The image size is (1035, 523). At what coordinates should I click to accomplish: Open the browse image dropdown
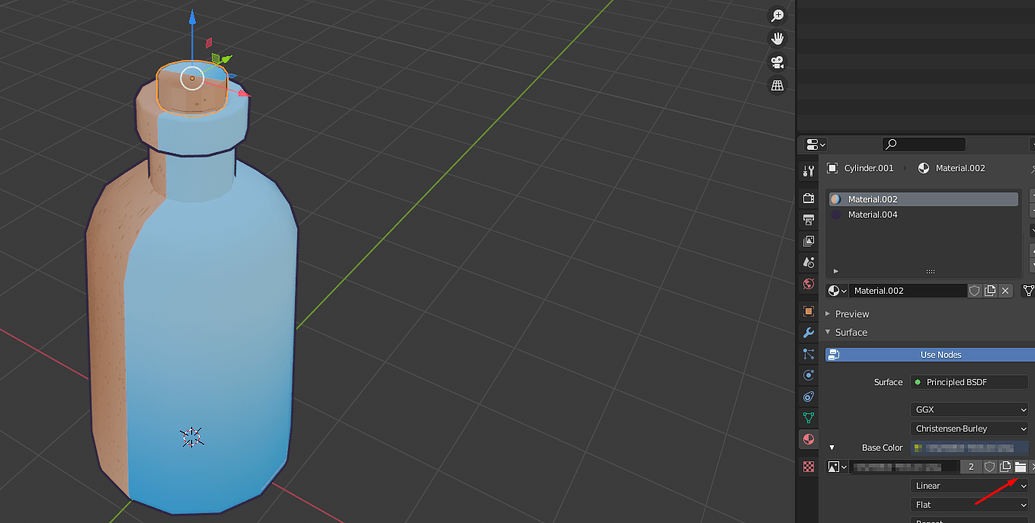coord(836,467)
